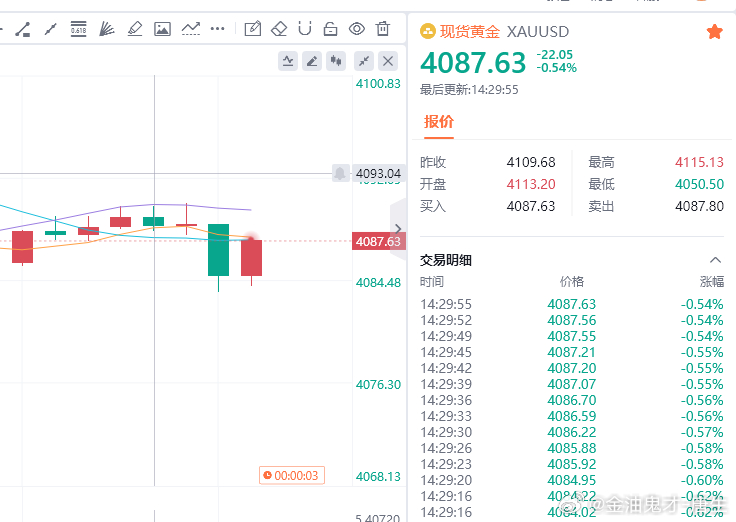Image resolution: width=736 pixels, height=522 pixels.
Task: Toggle the favorite star for XAUUSD
Action: [x=714, y=32]
